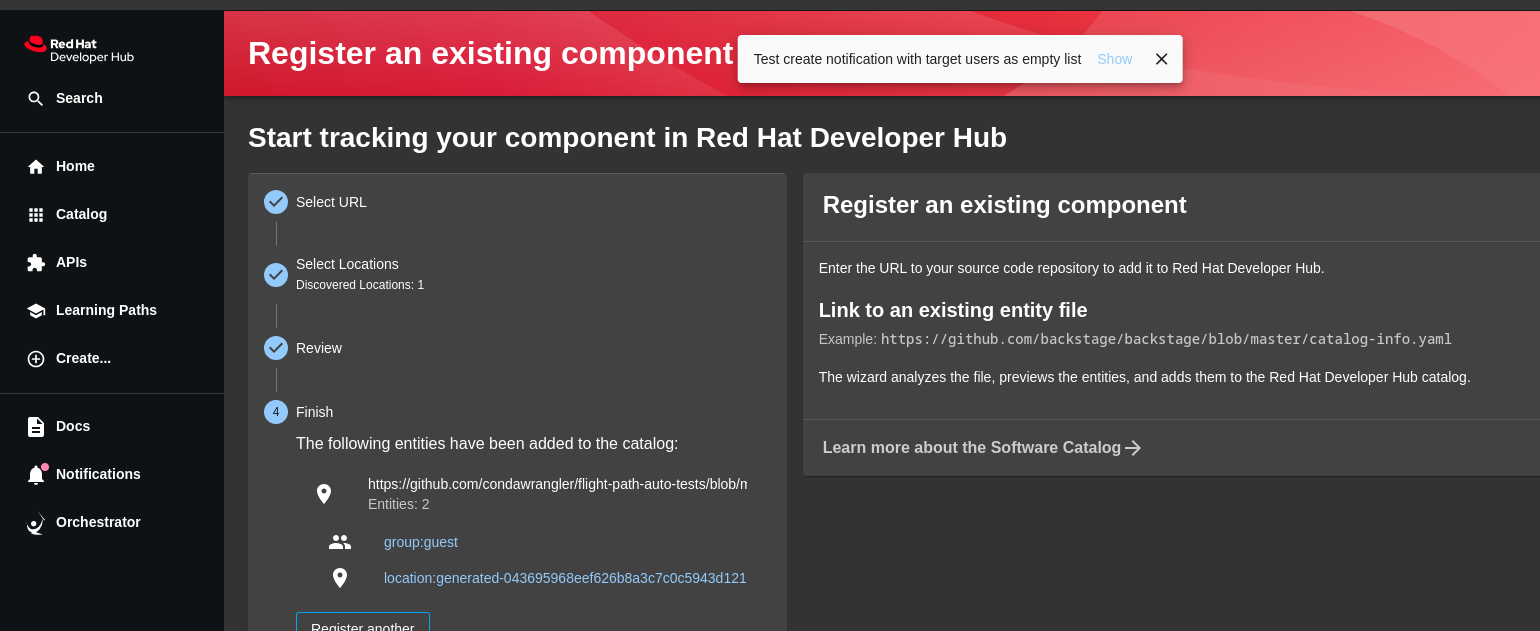Click the Search magnifier icon in sidebar

coord(36,98)
